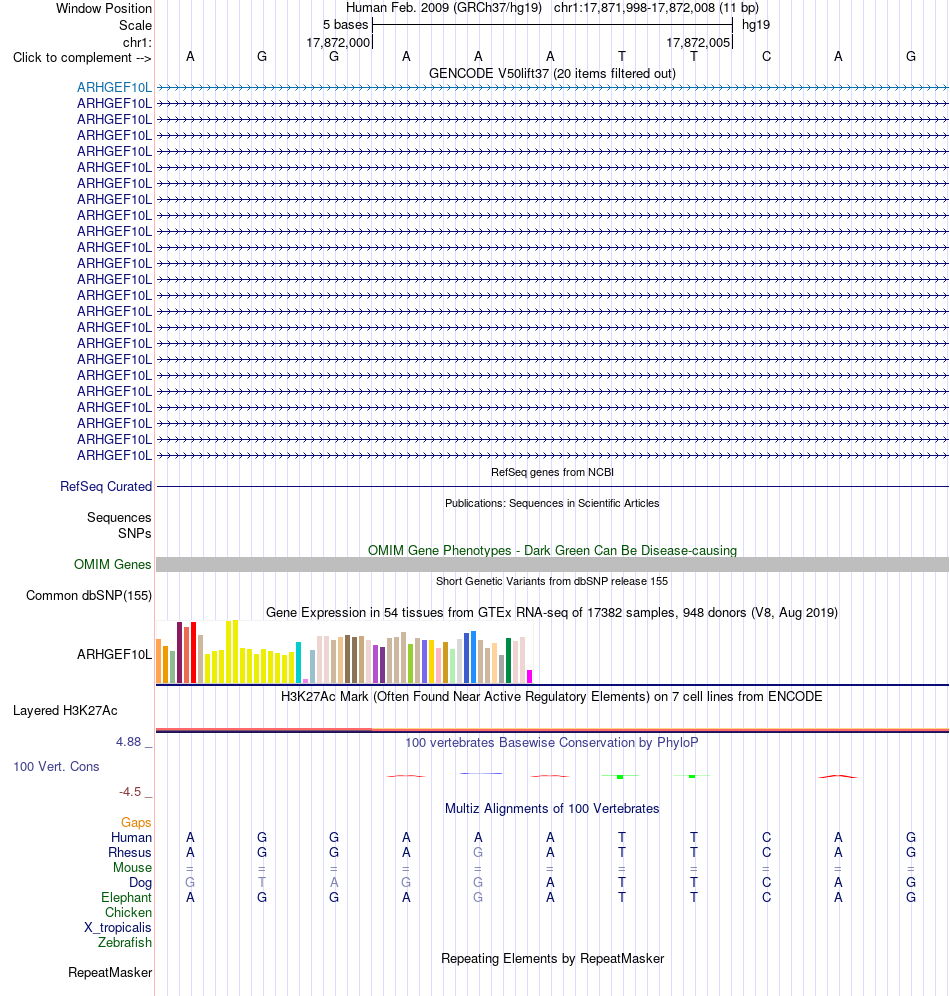Viewport: 950px width, 996px height.
Task: Click the highlighted light-blue ARHGEF10L transcript label
Action: [x=114, y=88]
